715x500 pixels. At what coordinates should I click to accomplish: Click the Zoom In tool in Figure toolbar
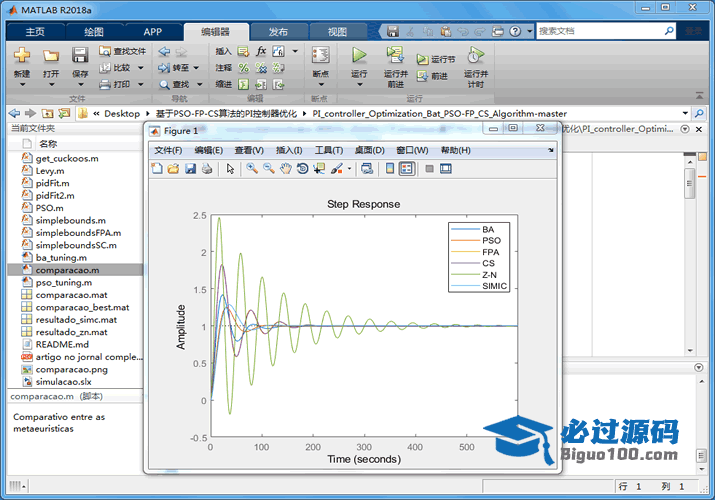pyautogui.click(x=252, y=169)
